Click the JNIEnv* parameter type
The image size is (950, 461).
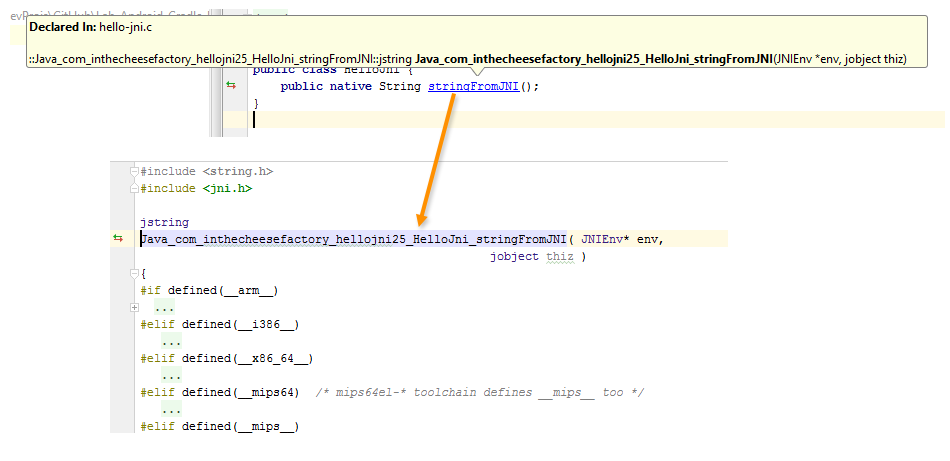tap(605, 239)
